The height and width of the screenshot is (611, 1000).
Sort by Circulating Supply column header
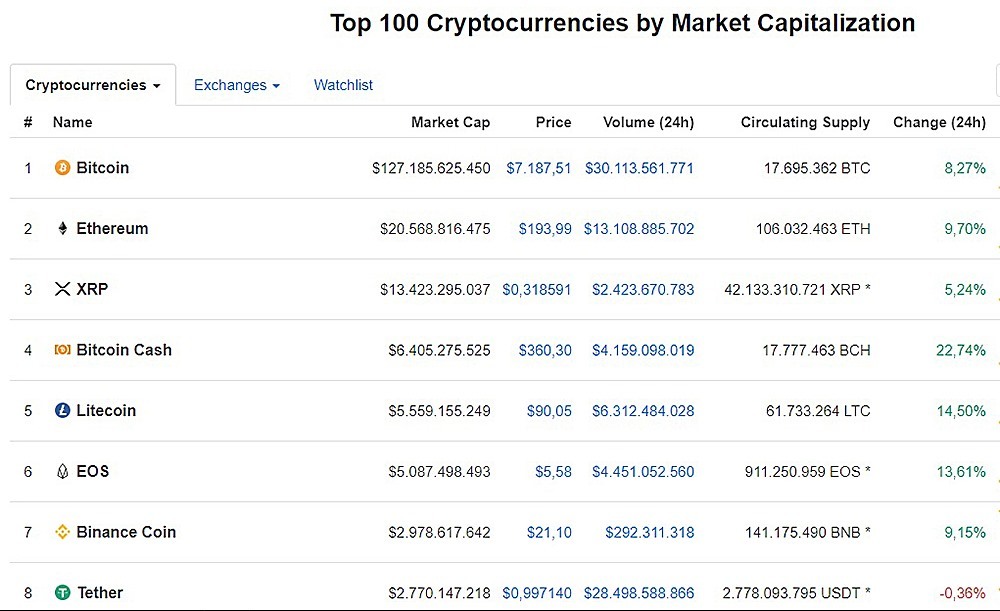coord(805,122)
